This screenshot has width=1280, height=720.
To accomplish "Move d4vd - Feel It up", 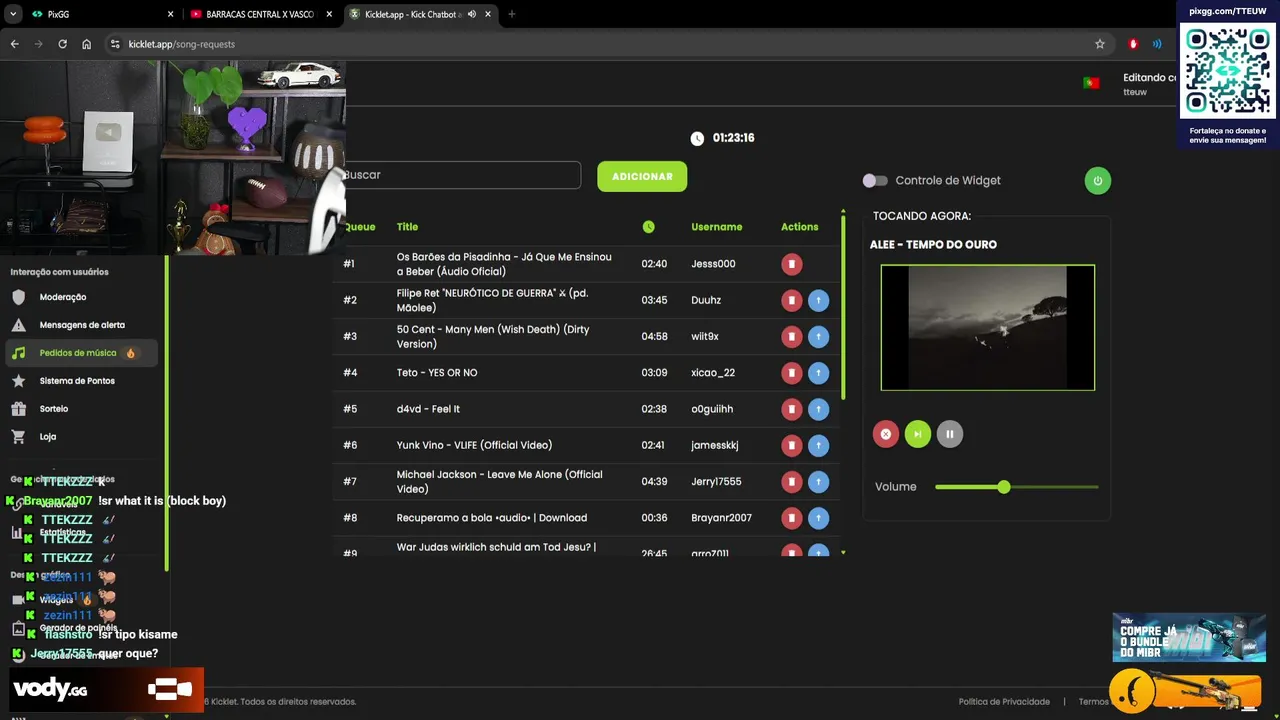I will coord(818,409).
